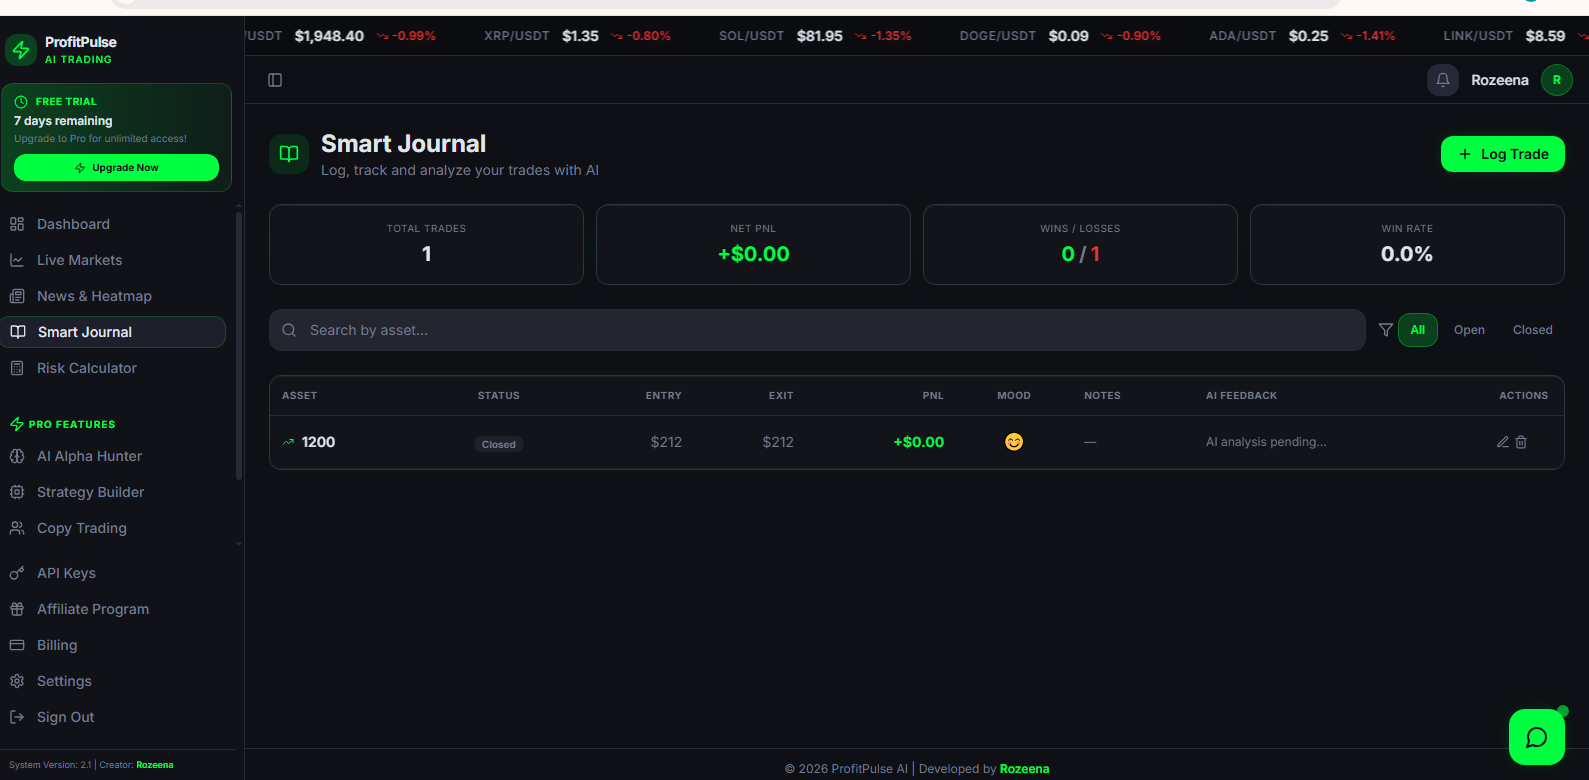
Task: Select Smart Journal in the sidebar
Action: pyautogui.click(x=113, y=332)
